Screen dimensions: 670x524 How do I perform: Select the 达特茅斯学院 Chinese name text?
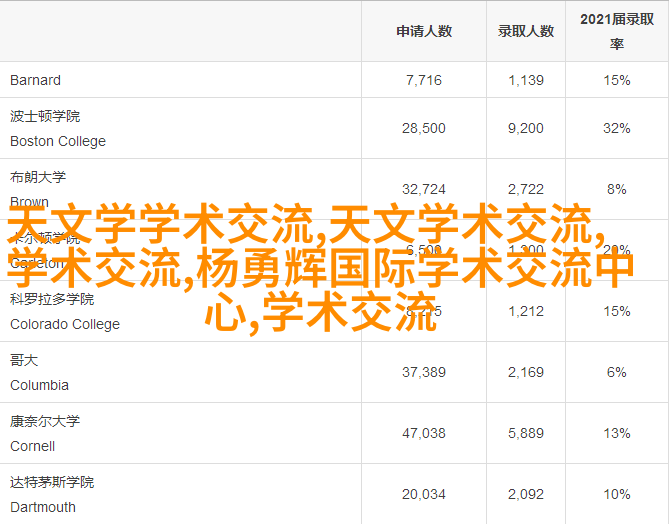coord(52,482)
